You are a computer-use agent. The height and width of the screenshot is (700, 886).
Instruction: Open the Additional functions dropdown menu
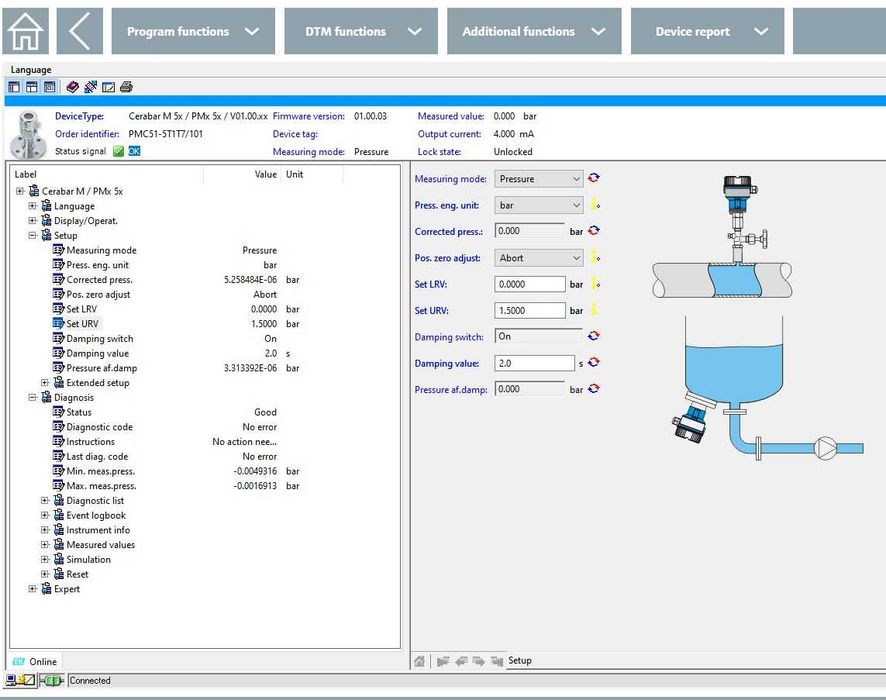tap(534, 31)
